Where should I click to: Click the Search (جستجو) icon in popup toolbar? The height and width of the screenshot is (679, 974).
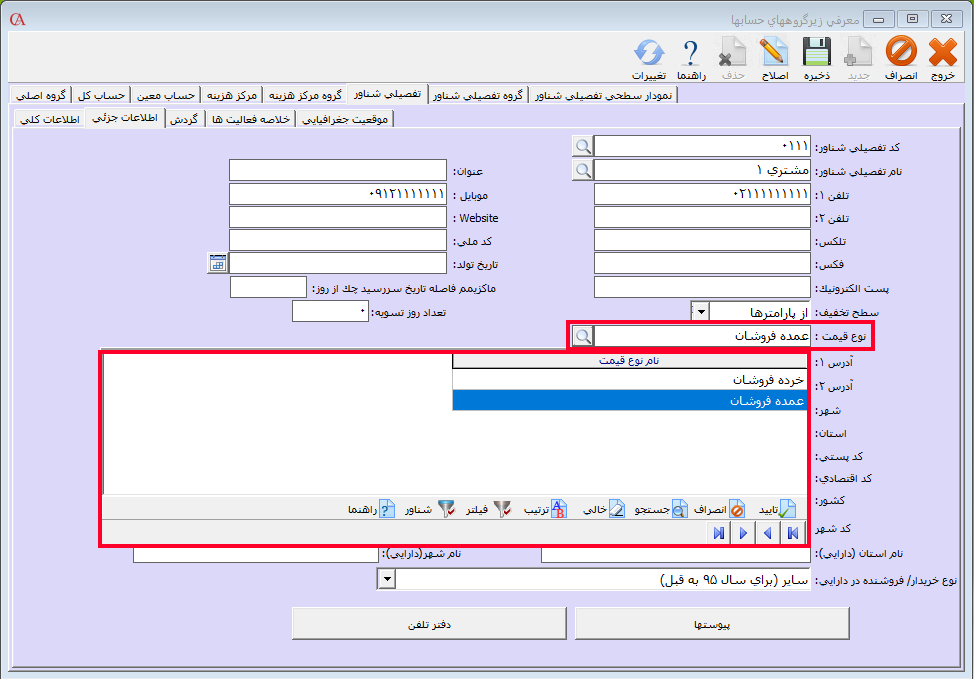click(x=678, y=509)
